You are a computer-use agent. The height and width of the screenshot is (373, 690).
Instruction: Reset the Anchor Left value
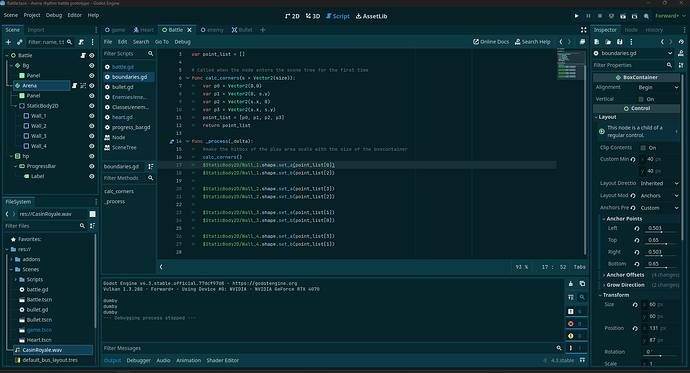[x=637, y=228]
